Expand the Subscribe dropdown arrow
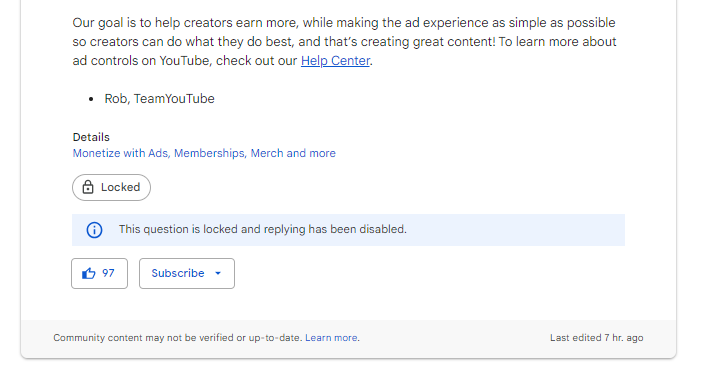Image resolution: width=703 pixels, height=388 pixels. [218, 273]
